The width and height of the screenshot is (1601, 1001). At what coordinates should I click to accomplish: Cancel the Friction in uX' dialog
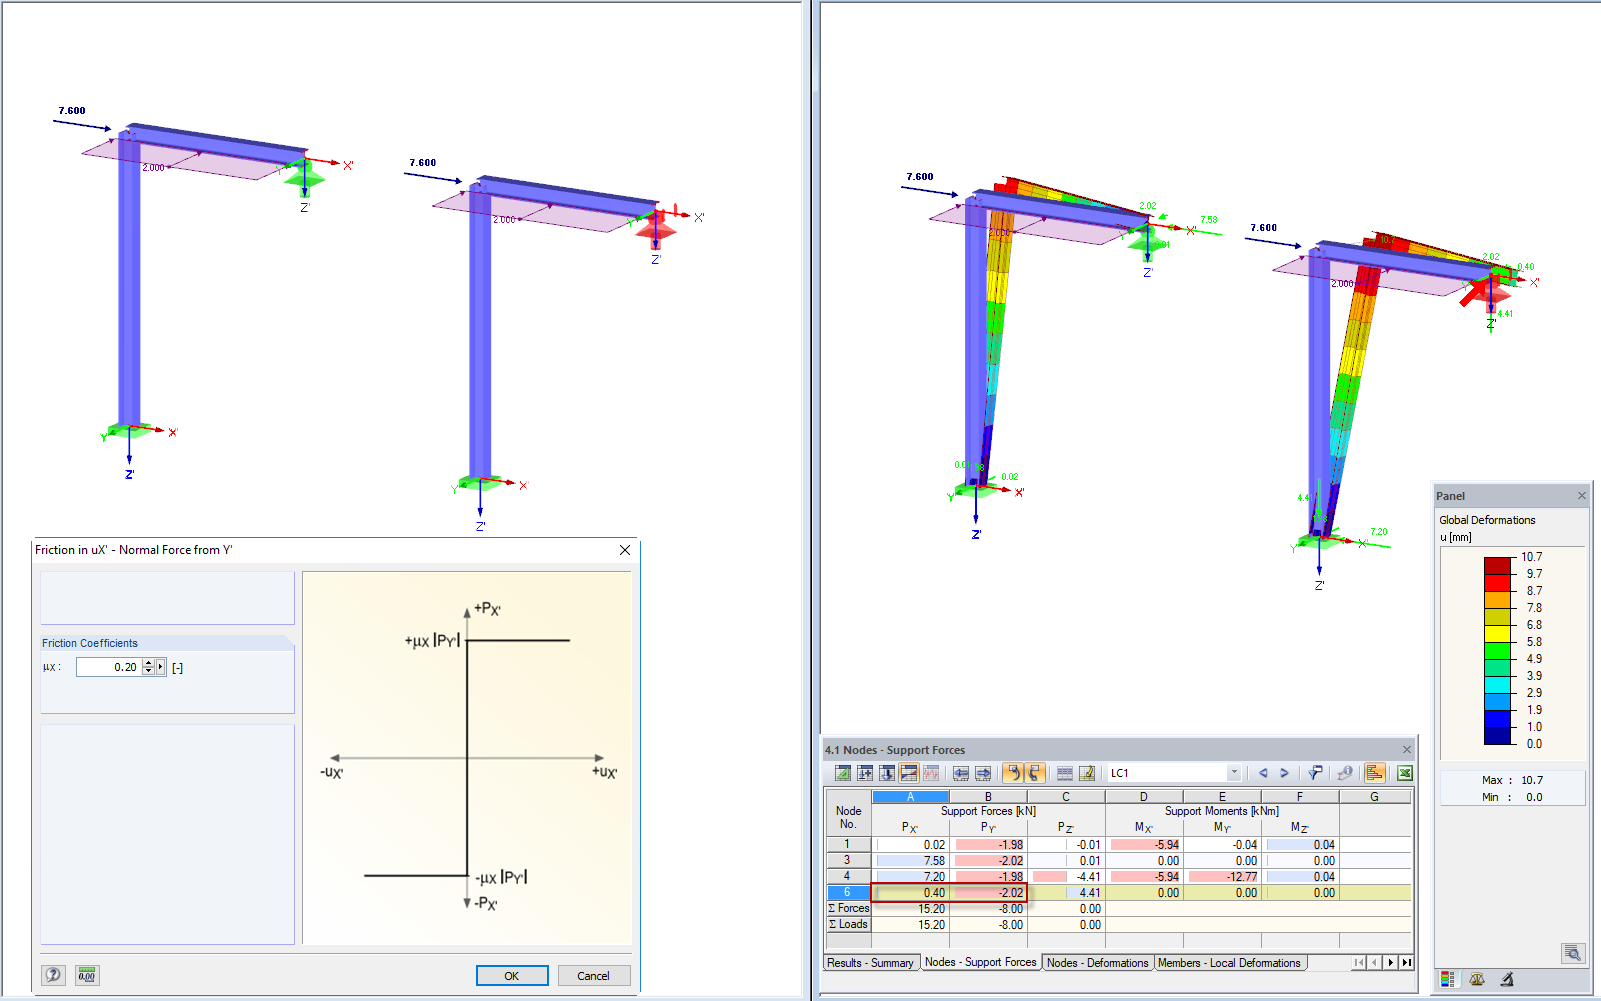pyautogui.click(x=594, y=975)
